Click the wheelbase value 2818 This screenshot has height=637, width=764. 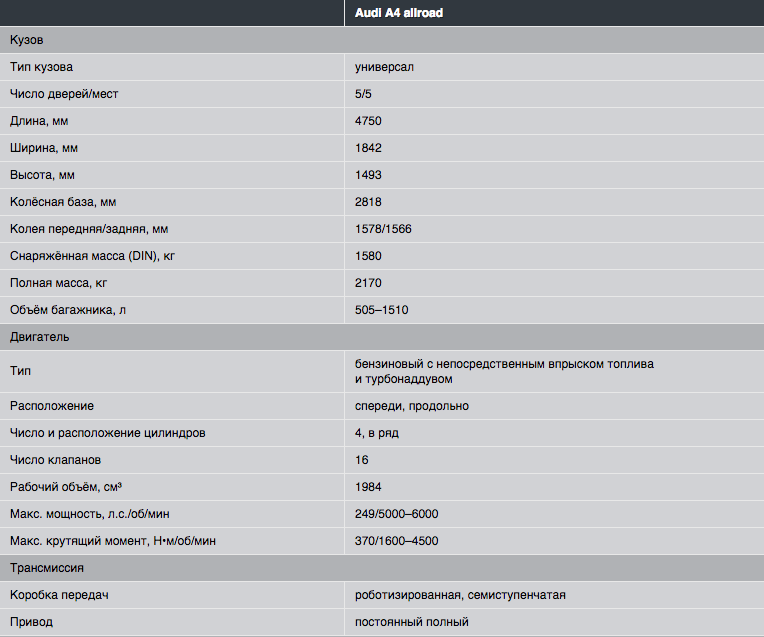click(x=368, y=202)
